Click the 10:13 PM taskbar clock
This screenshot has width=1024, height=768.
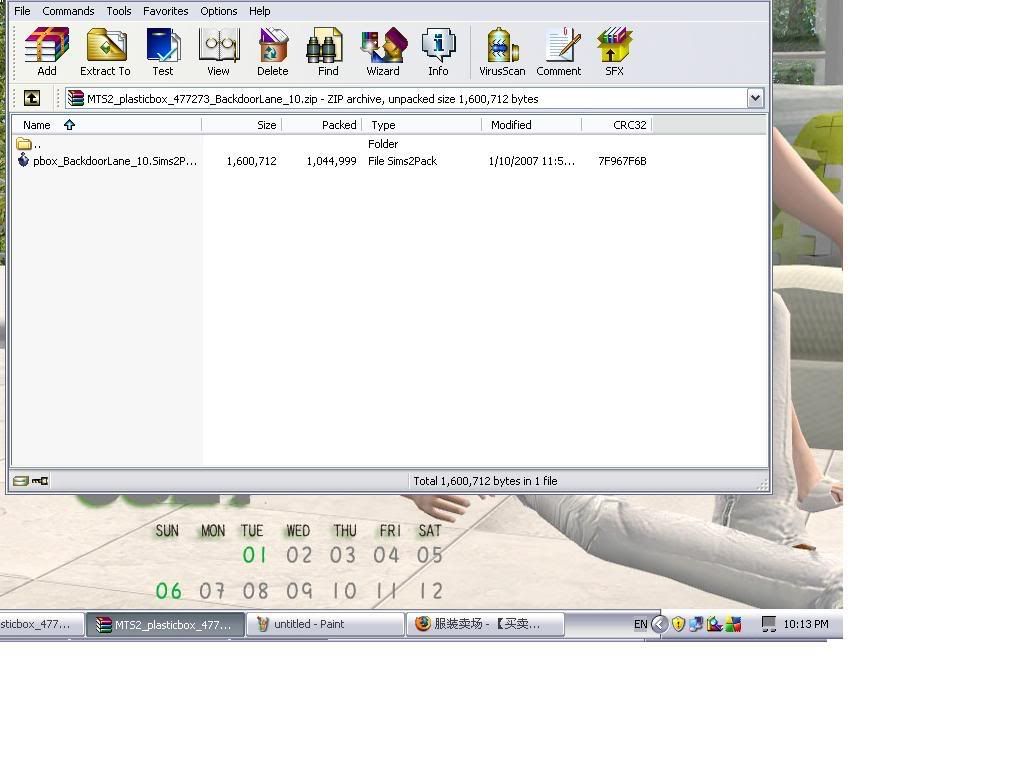[x=806, y=624]
